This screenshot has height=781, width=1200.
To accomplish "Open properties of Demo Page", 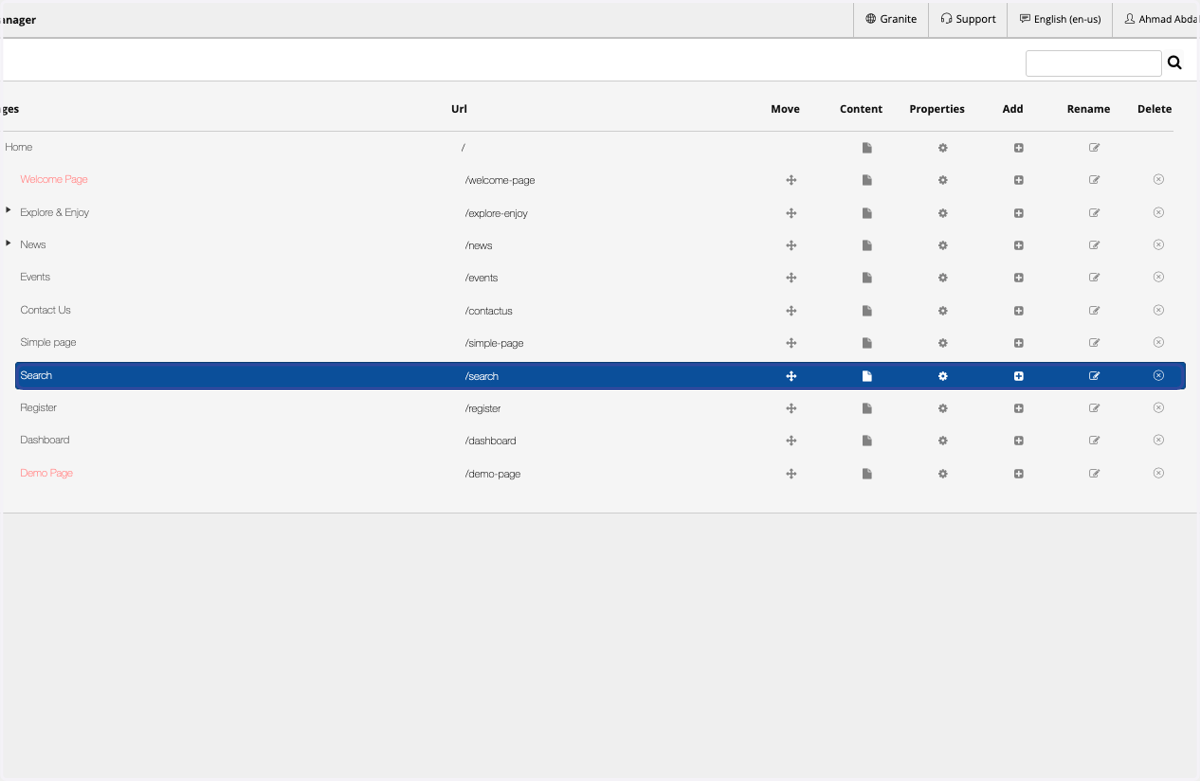I will click(942, 473).
